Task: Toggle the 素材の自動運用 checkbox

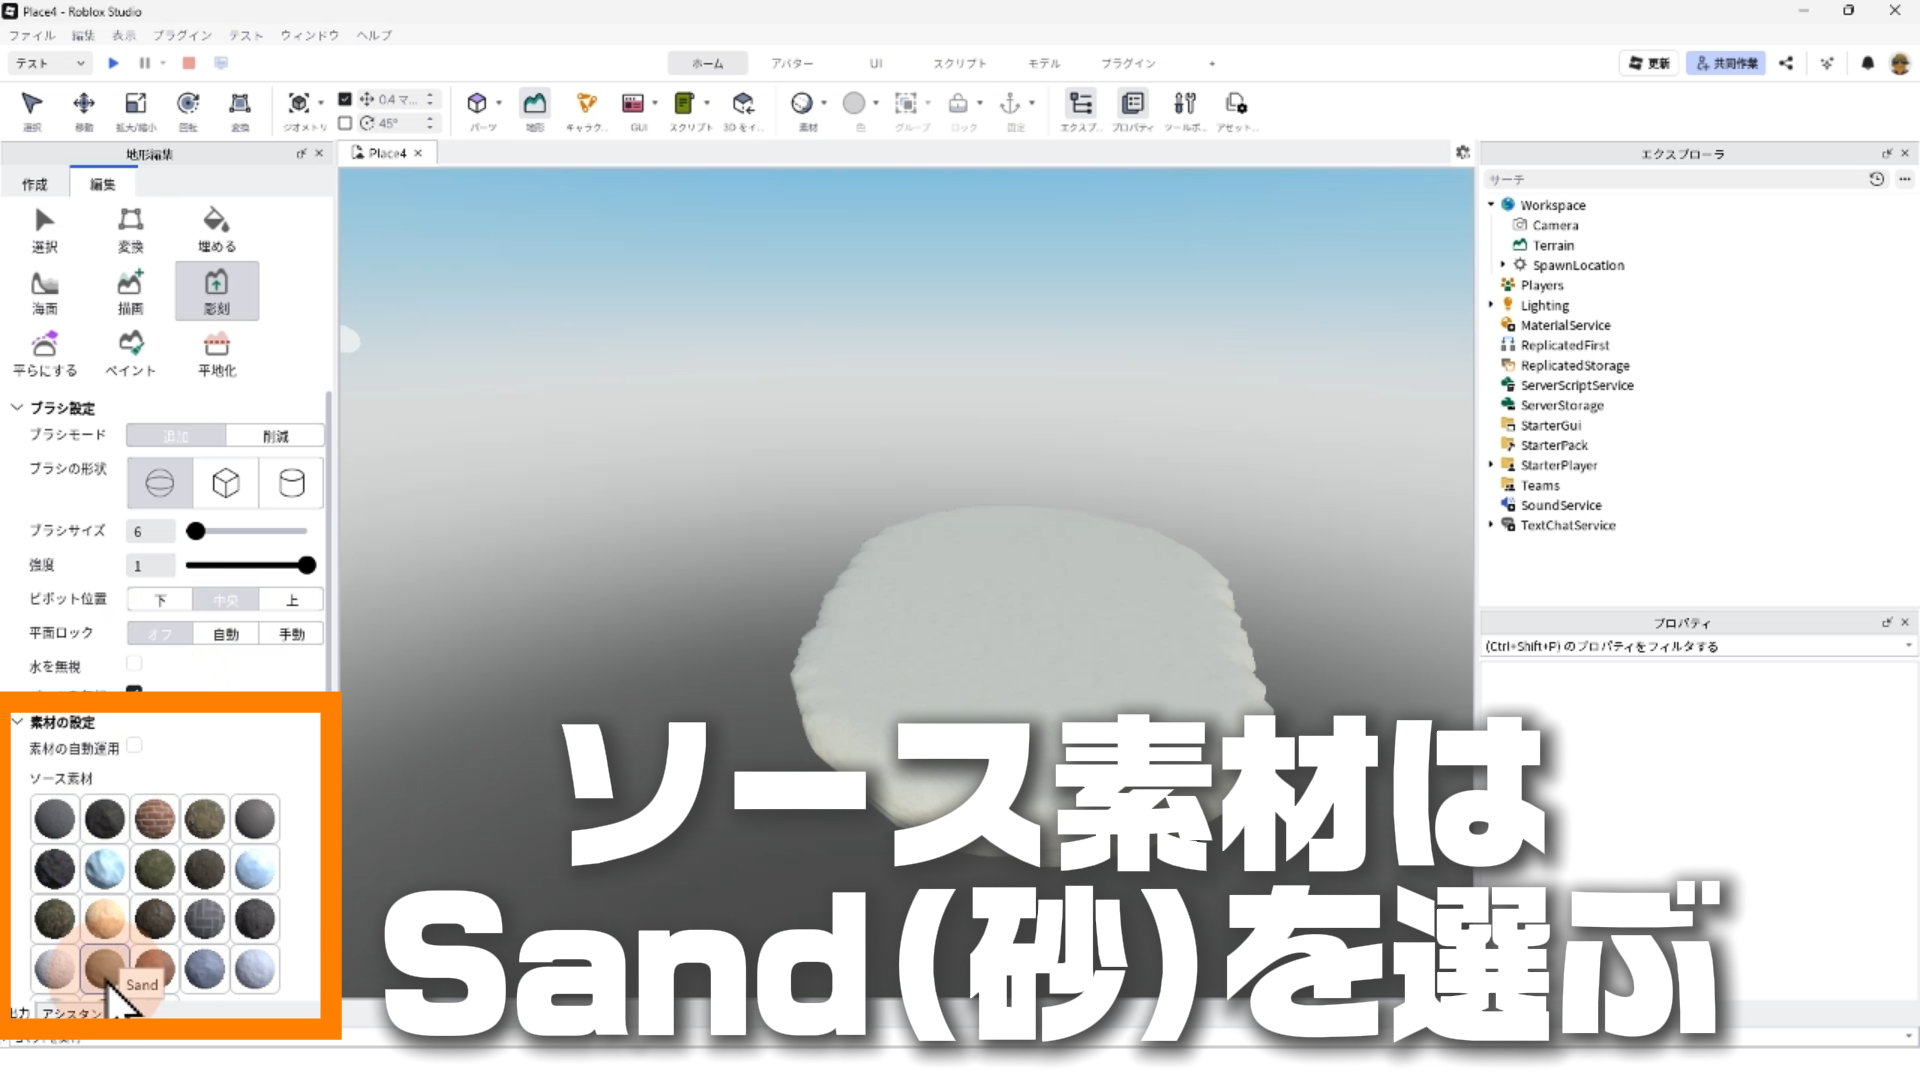Action: tap(134, 746)
